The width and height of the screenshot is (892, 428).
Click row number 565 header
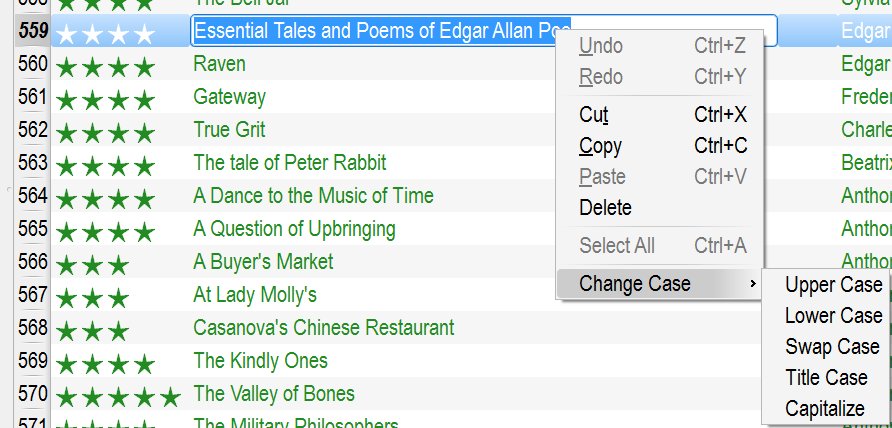coord(32,229)
